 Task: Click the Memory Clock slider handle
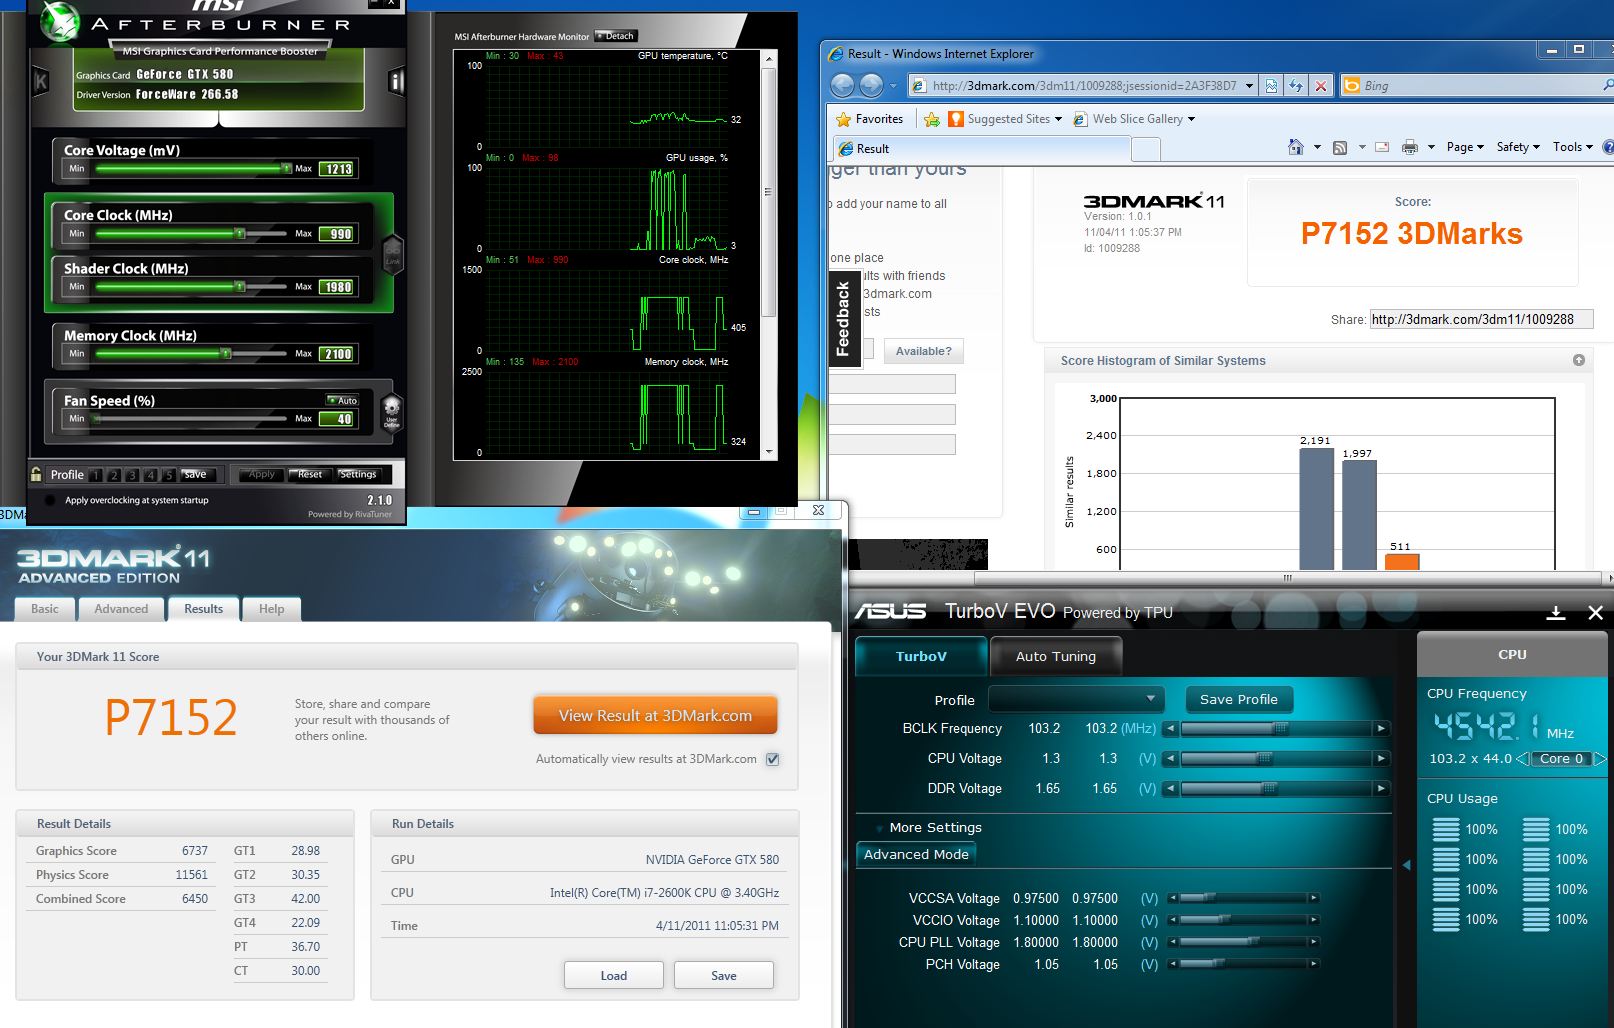pyautogui.click(x=227, y=353)
